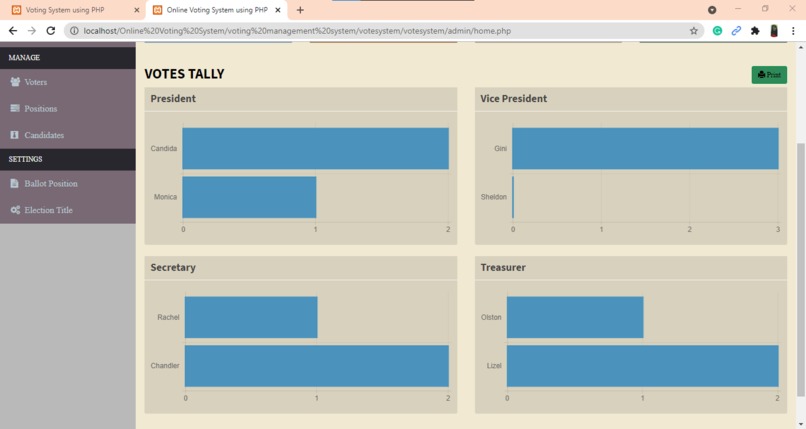Click the Vice President chart title
The height and width of the screenshot is (429, 806).
(x=514, y=99)
